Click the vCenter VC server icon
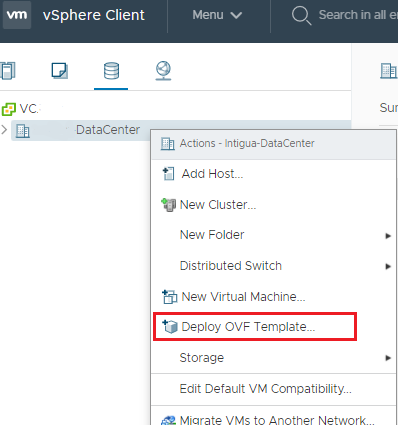Image resolution: width=398 pixels, height=425 pixels. coord(9,109)
